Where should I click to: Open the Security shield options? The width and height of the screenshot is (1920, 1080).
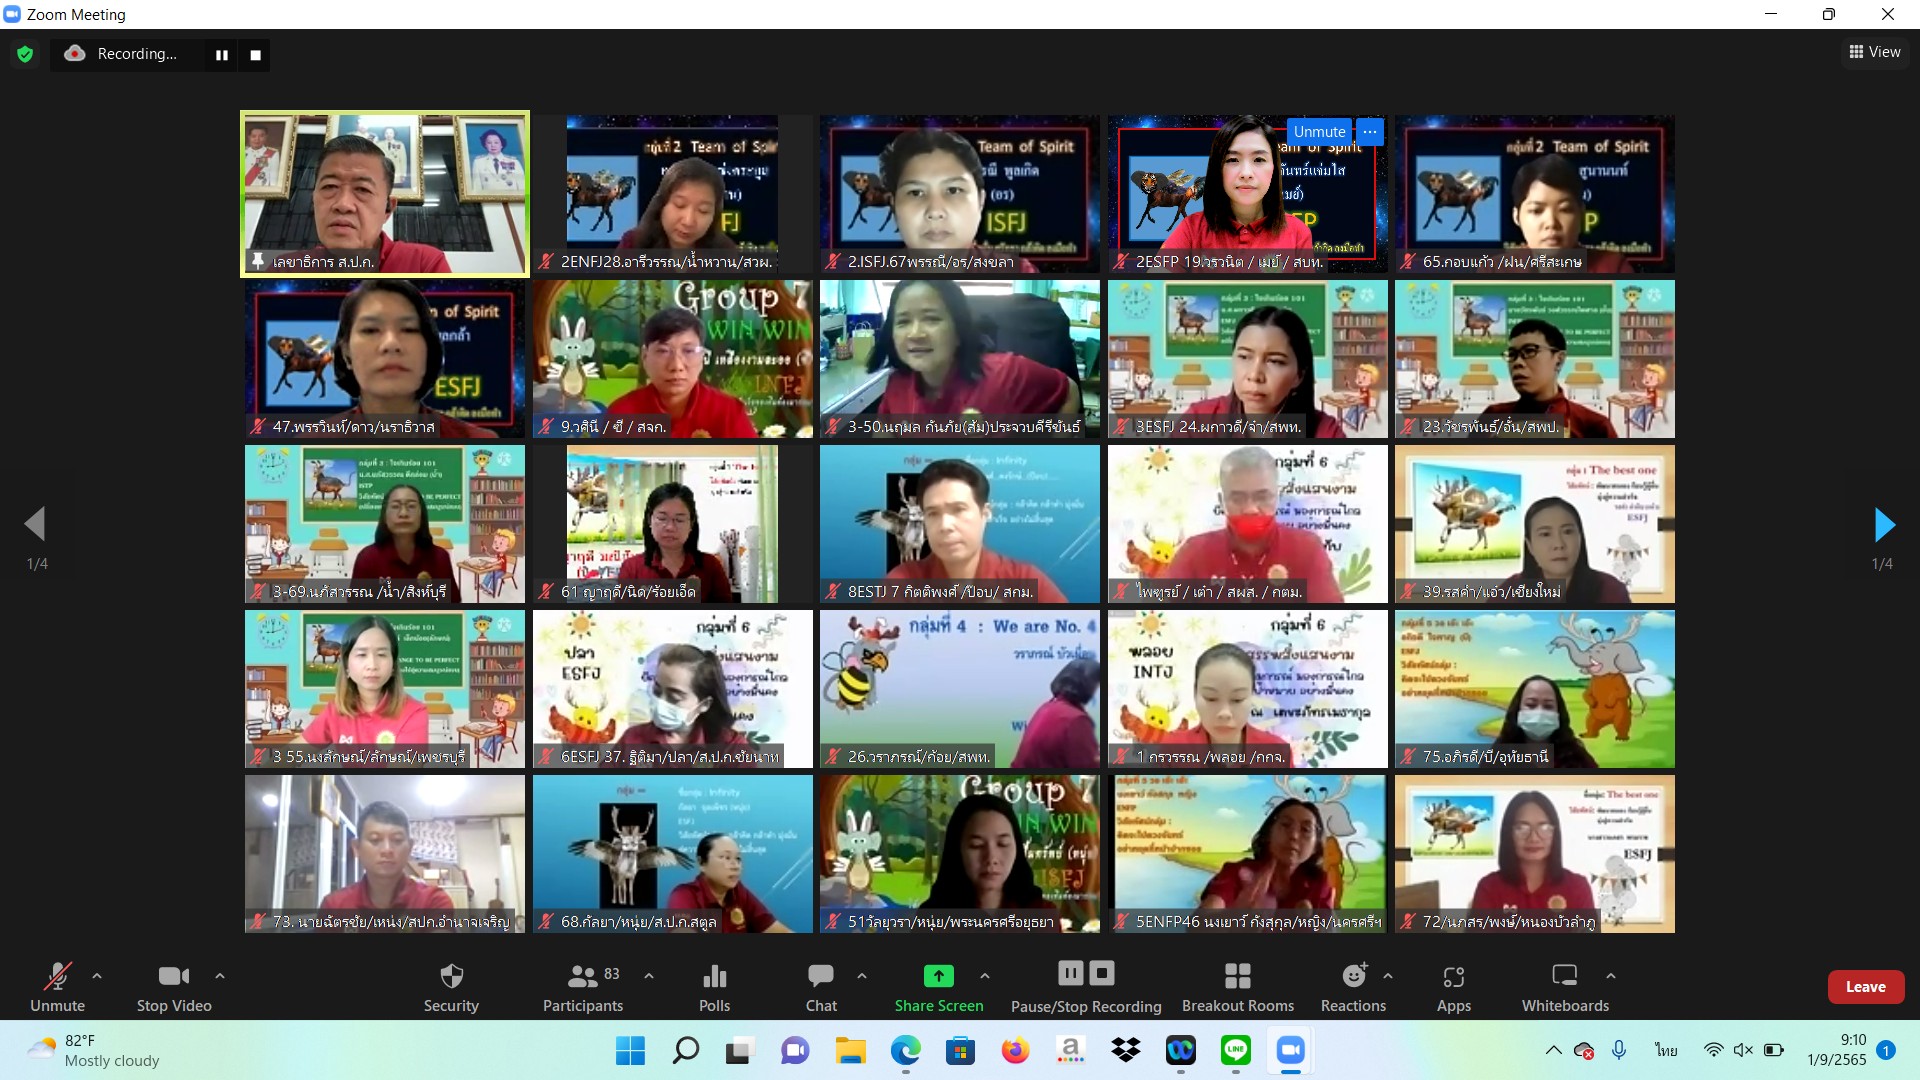click(451, 986)
